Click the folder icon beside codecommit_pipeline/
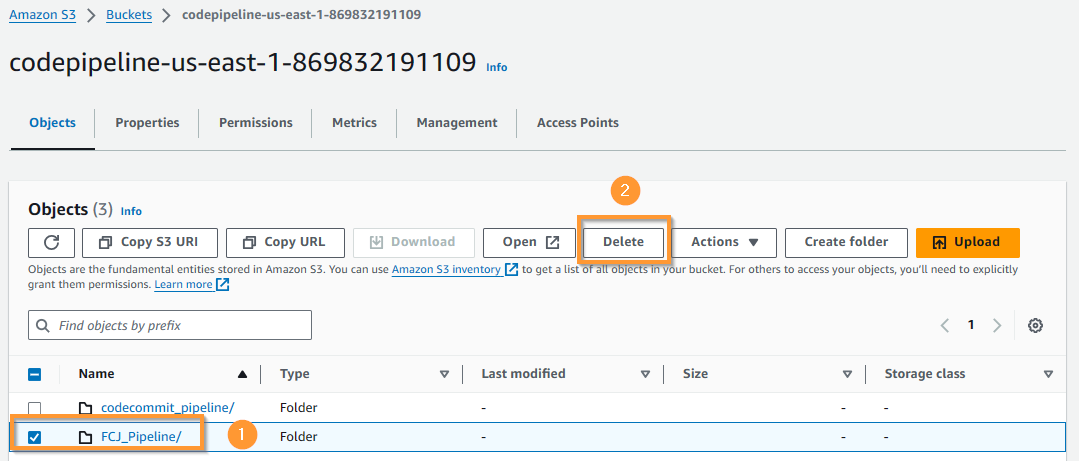This screenshot has width=1079, height=461. pyautogui.click(x=85, y=408)
